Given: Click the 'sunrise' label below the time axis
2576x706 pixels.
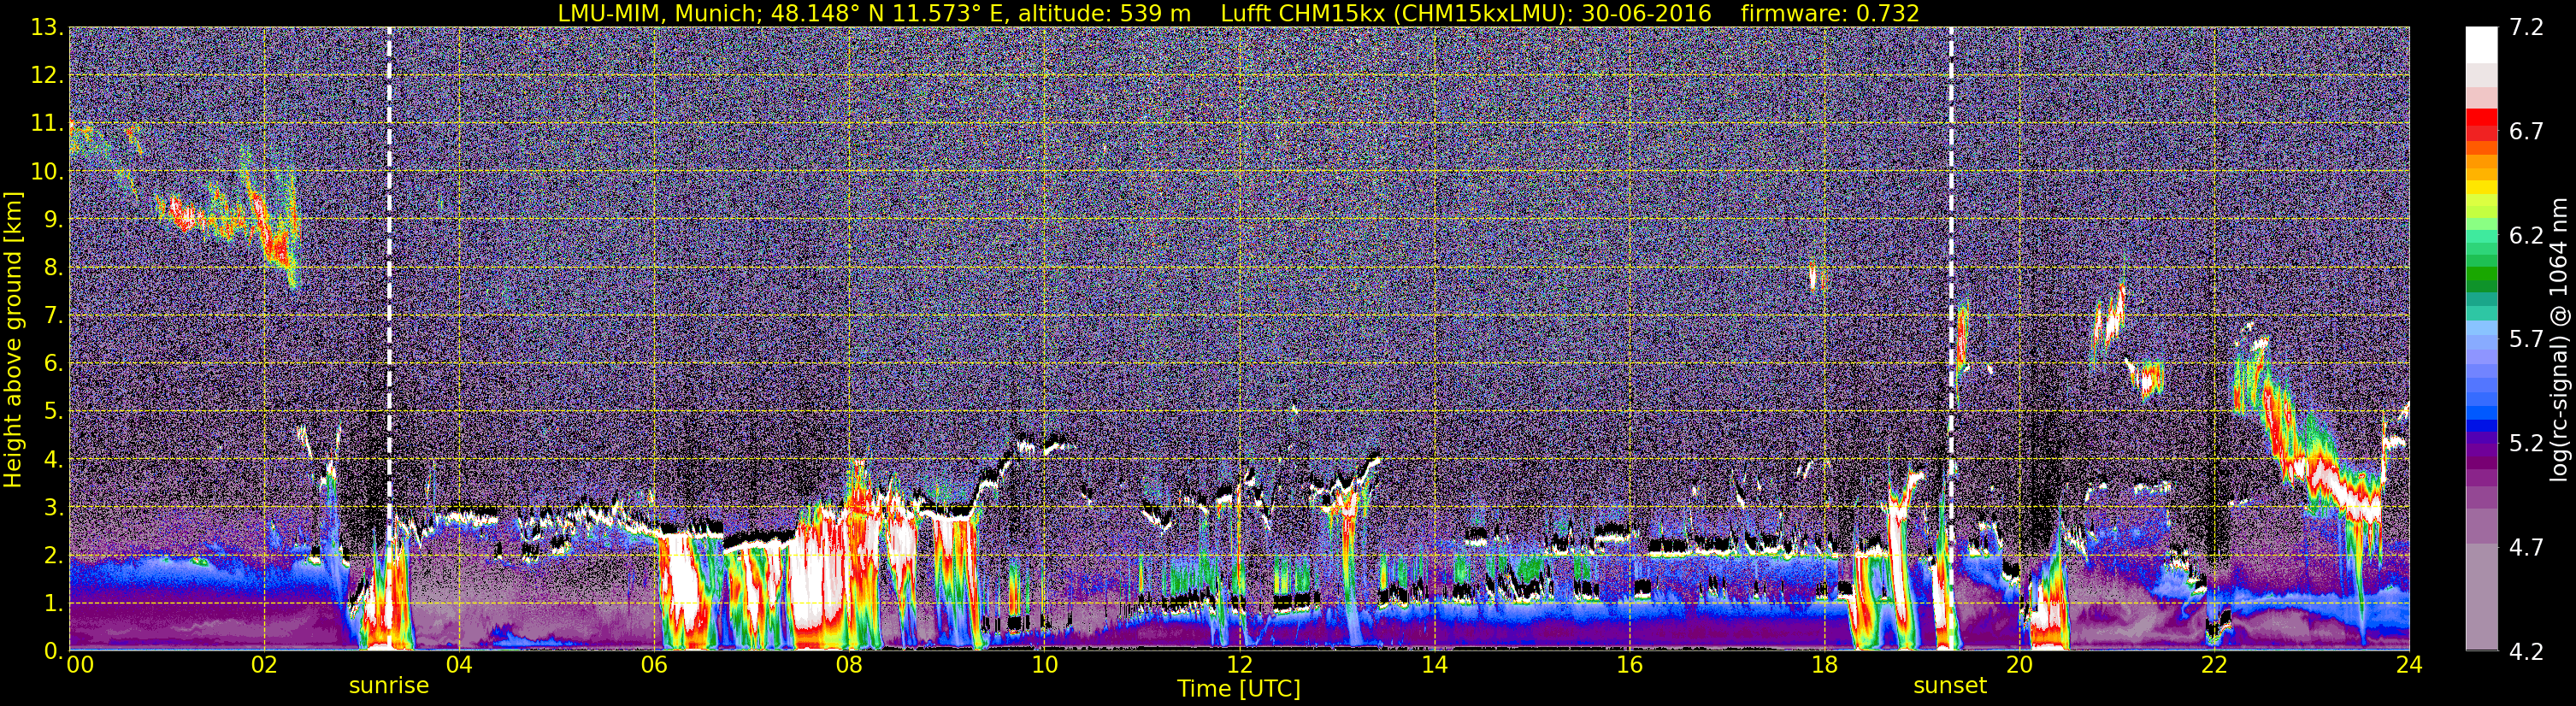Looking at the screenshot, I should click(x=389, y=686).
